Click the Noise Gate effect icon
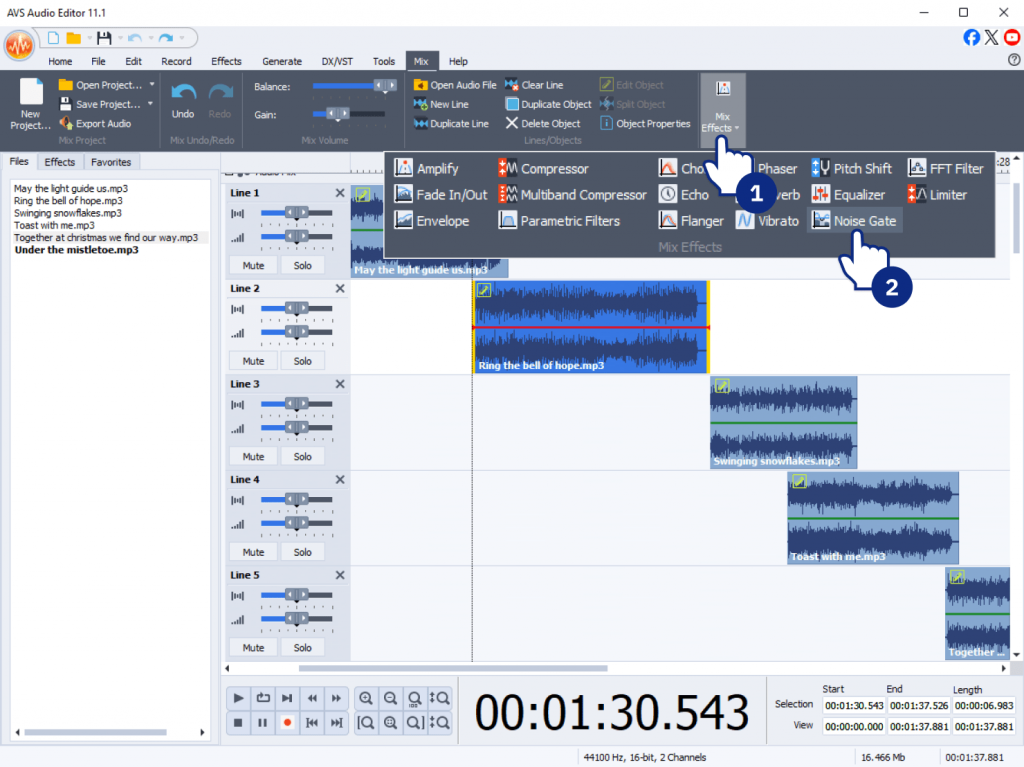The image size is (1024, 767). point(820,221)
